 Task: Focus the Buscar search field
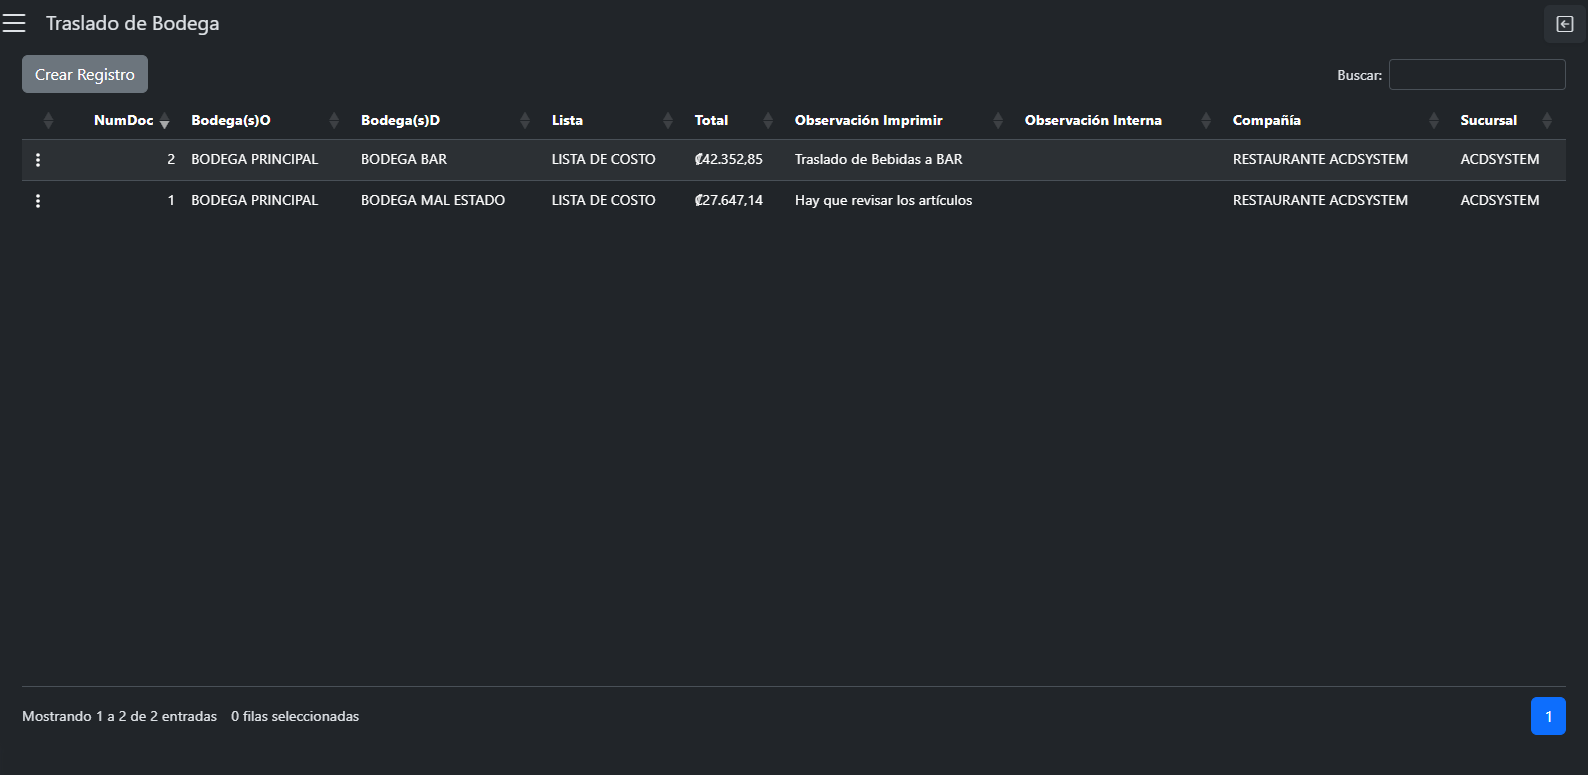pyautogui.click(x=1477, y=75)
